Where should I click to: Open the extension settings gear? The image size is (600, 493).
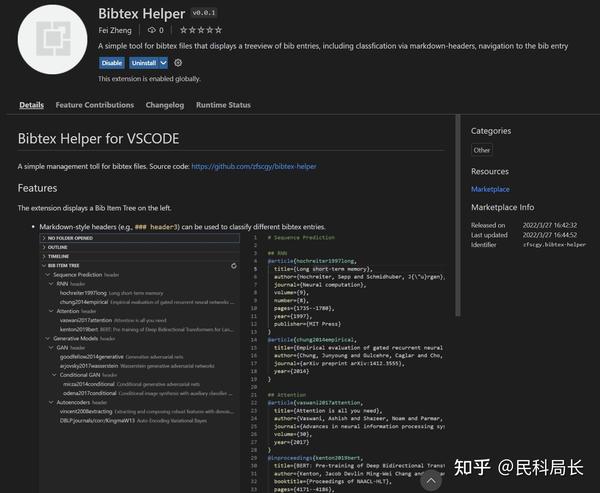pyautogui.click(x=178, y=63)
